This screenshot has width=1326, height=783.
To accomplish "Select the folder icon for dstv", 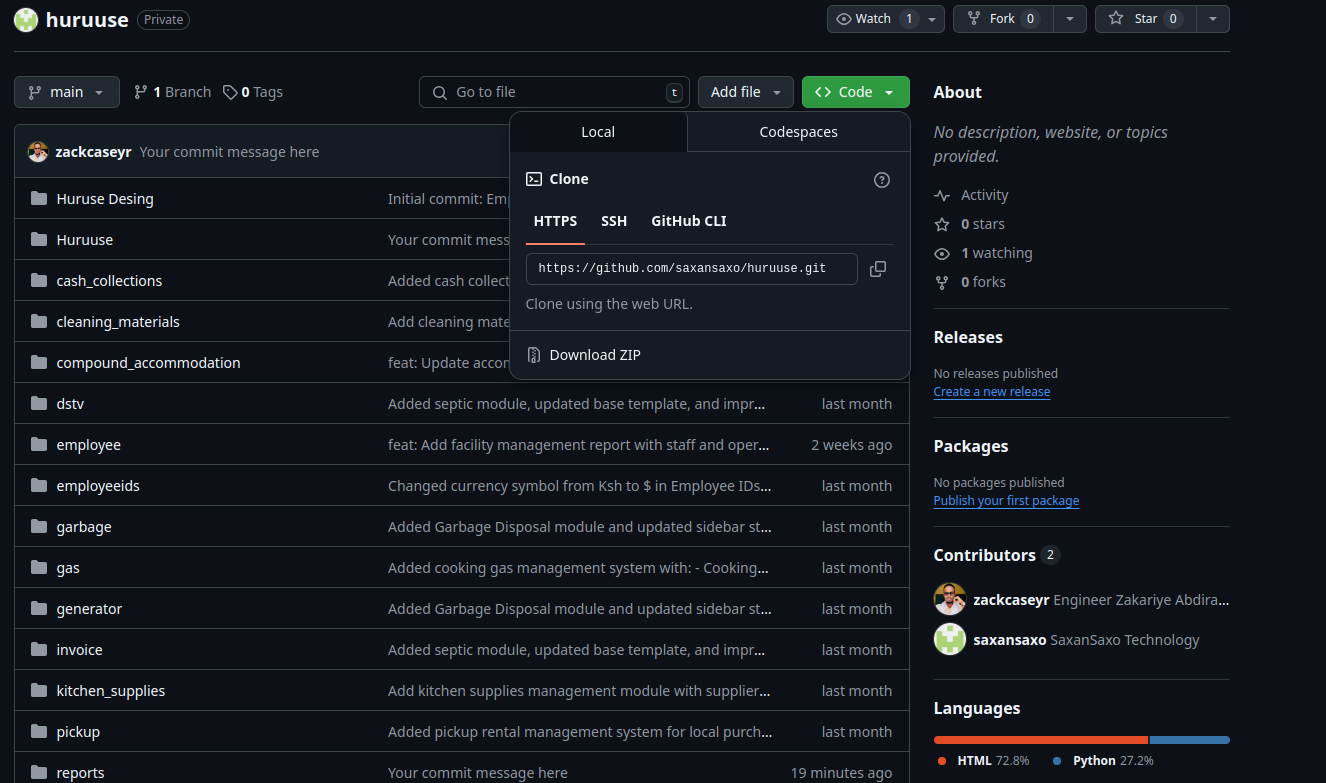I will 39,404.
